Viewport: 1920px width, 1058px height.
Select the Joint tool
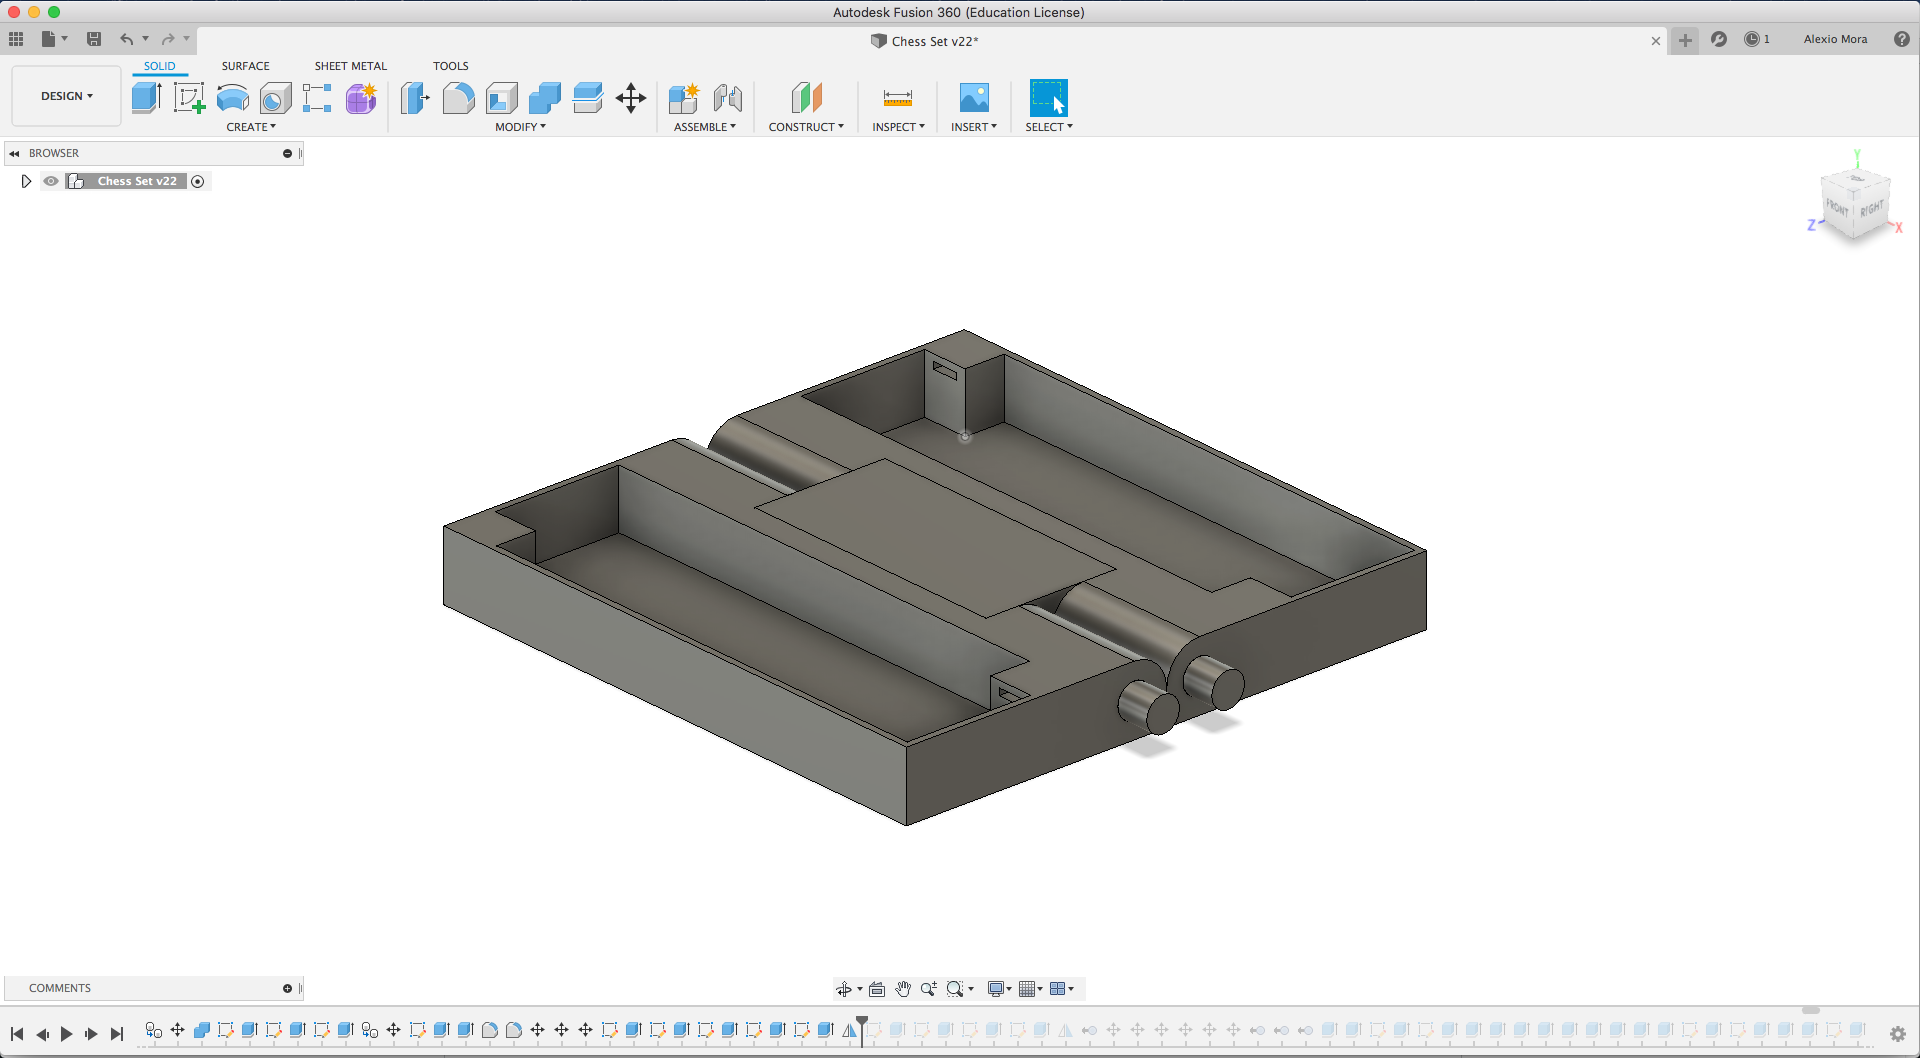click(728, 98)
